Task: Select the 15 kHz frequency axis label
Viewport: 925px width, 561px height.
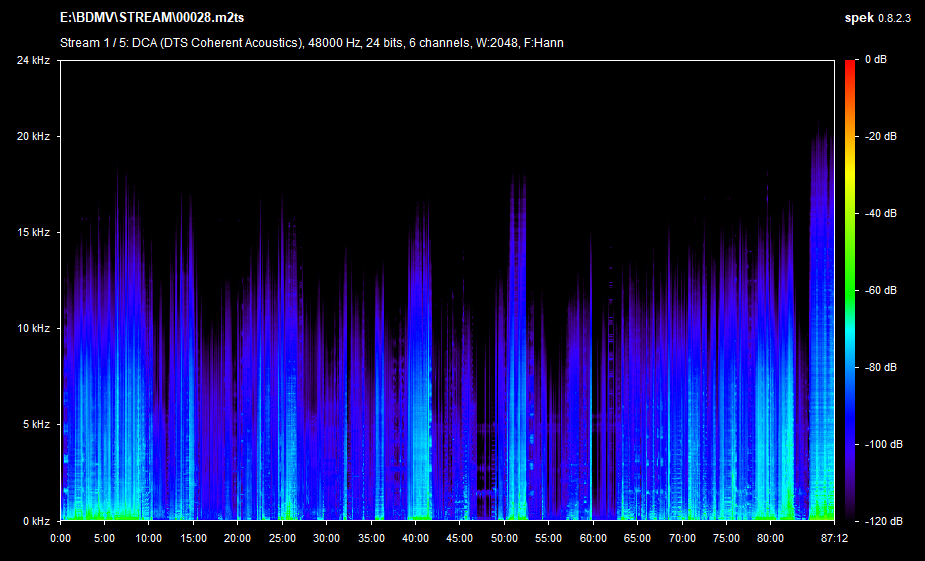Action: [x=34, y=233]
